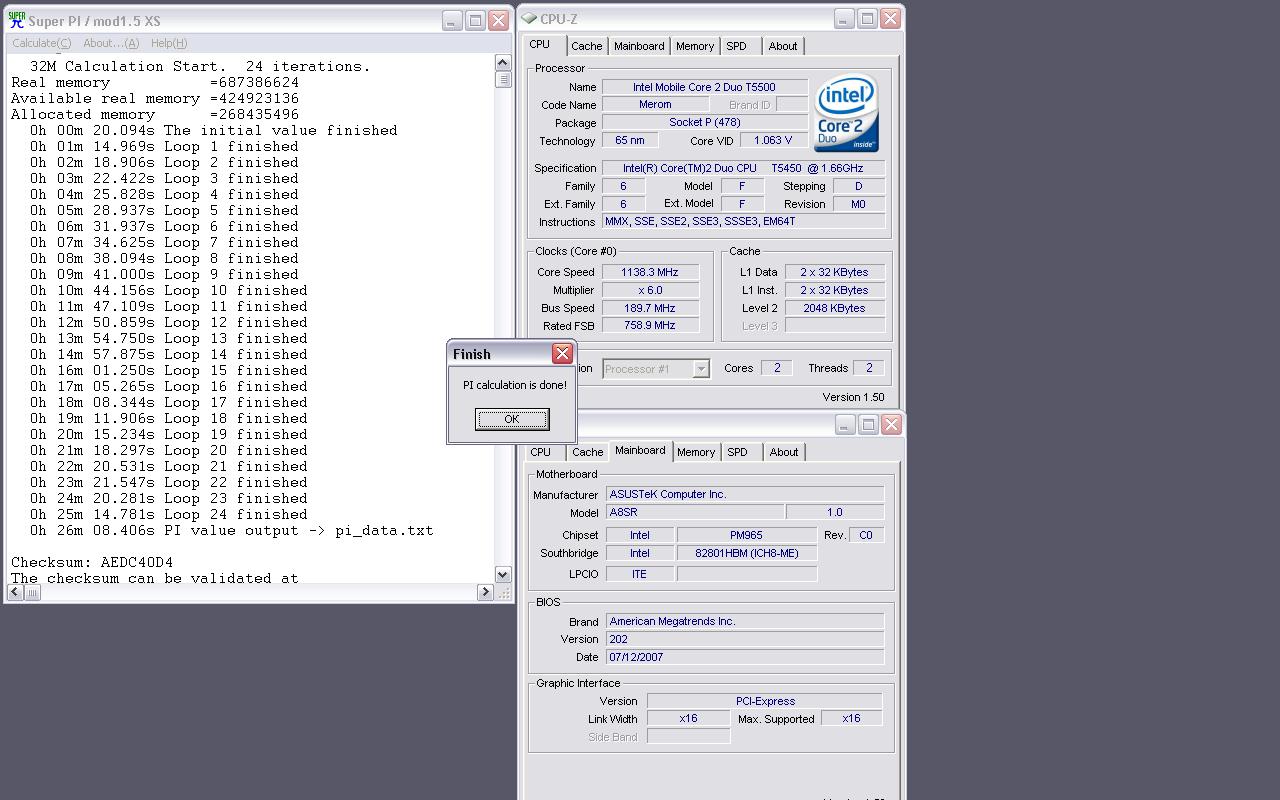The image size is (1280, 800).
Task: Confirm the Finish dialog with OK
Action: tap(511, 419)
